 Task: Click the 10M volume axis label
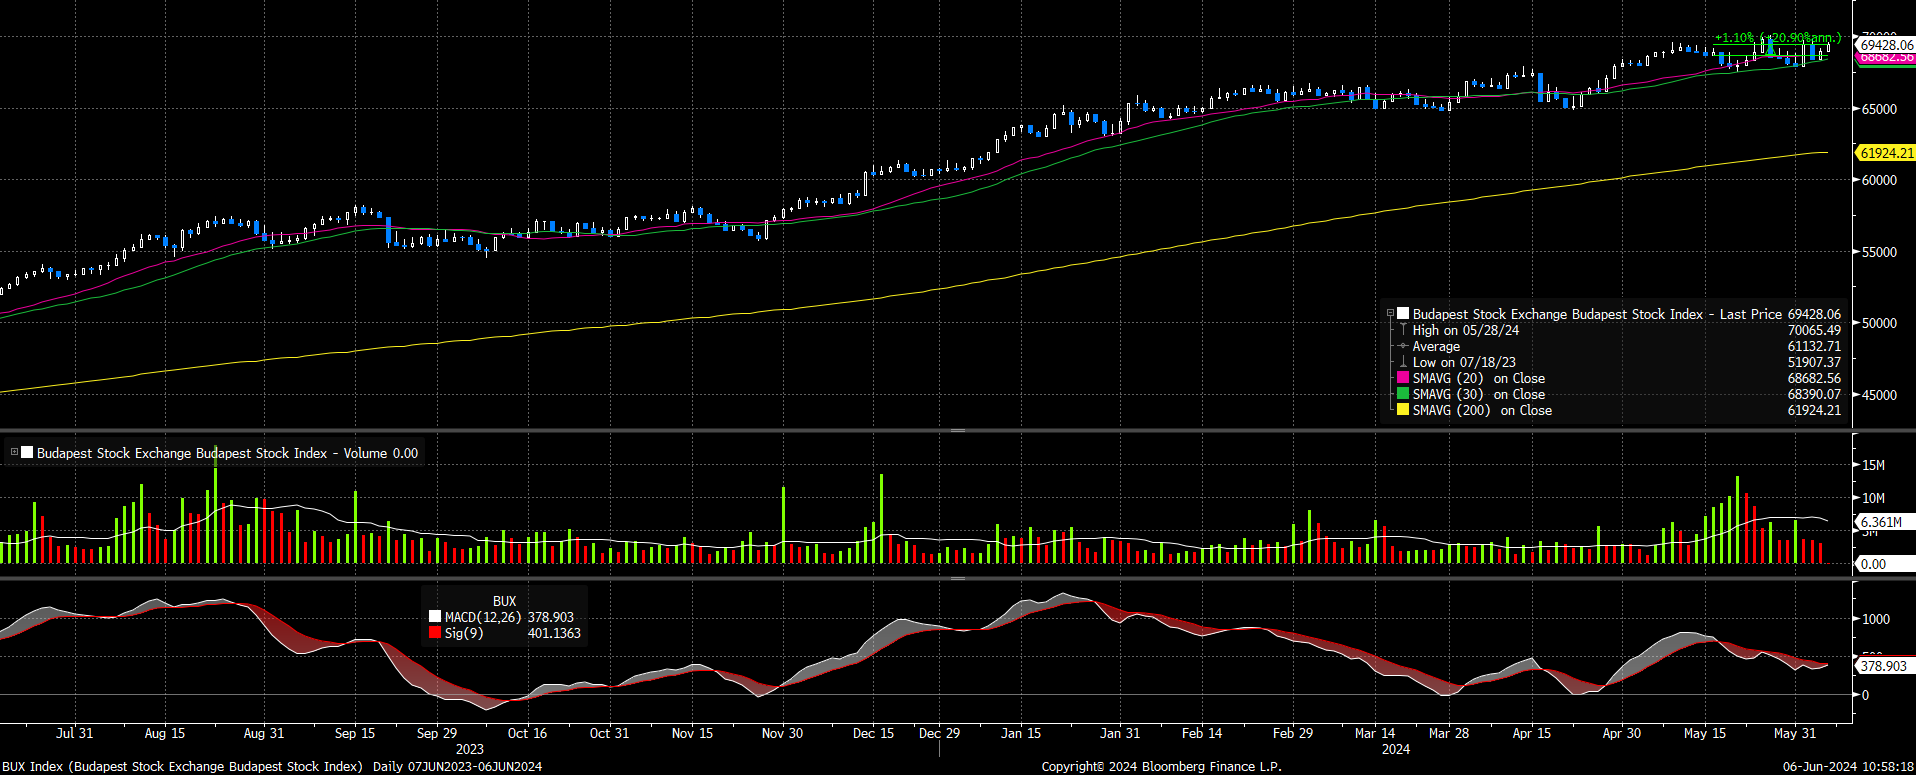point(1873,498)
